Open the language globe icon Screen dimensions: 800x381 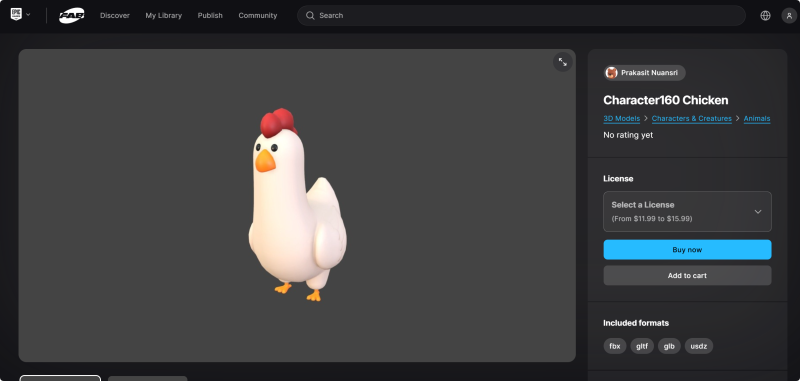765,15
